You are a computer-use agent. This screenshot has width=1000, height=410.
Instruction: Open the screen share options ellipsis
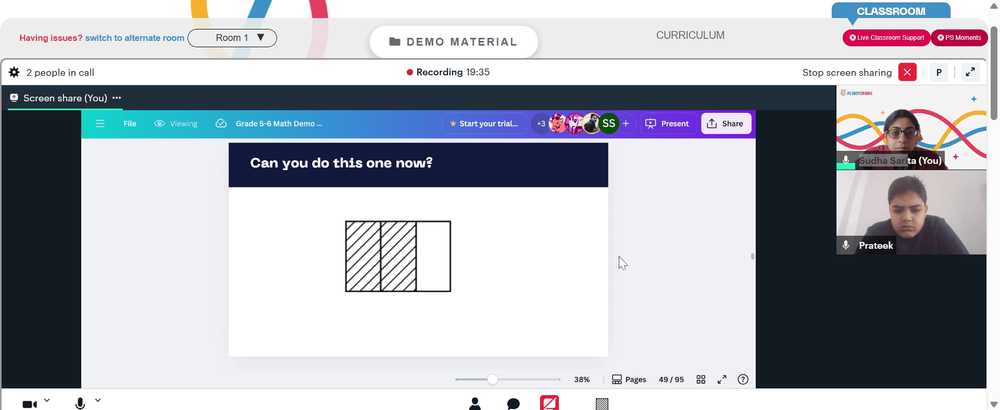117,98
